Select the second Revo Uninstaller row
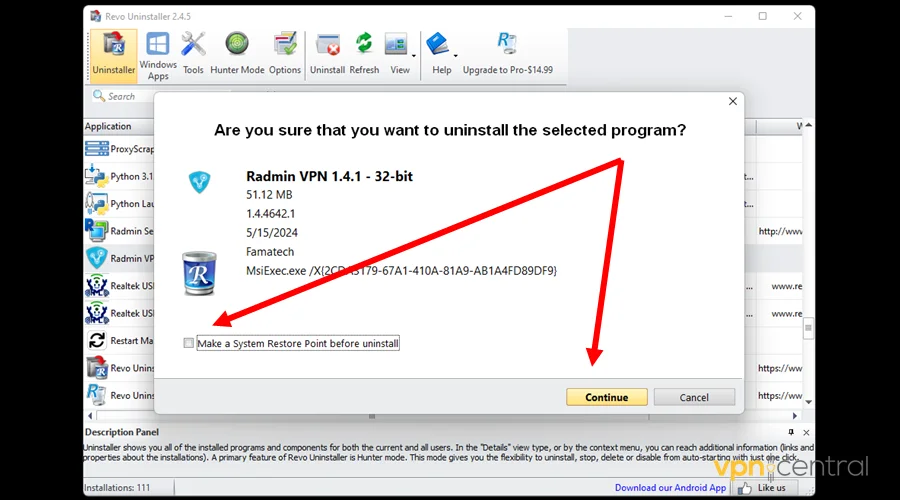 click(x=119, y=396)
